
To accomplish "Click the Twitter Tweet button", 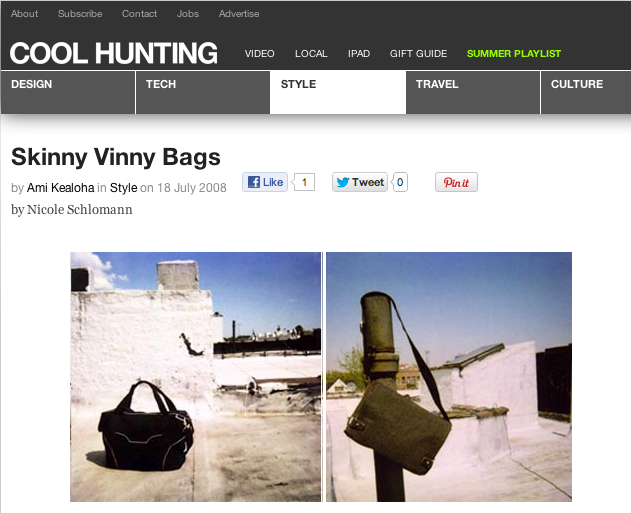I will click(360, 182).
